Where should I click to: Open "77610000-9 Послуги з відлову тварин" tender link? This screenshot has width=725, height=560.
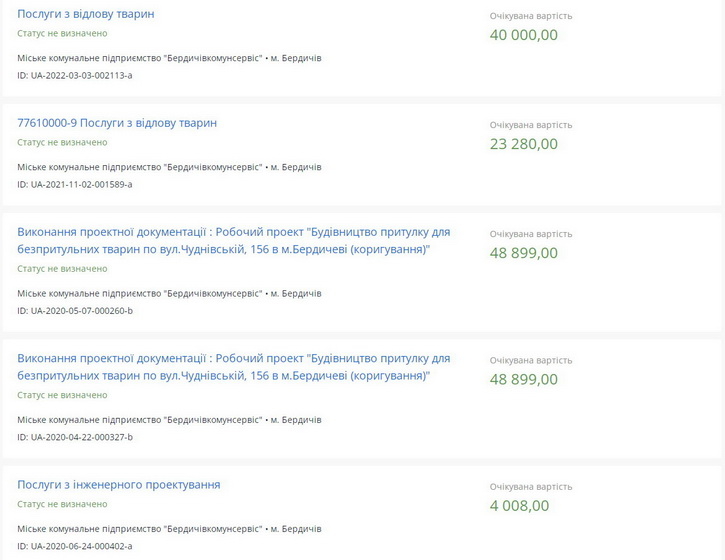[x=117, y=123]
